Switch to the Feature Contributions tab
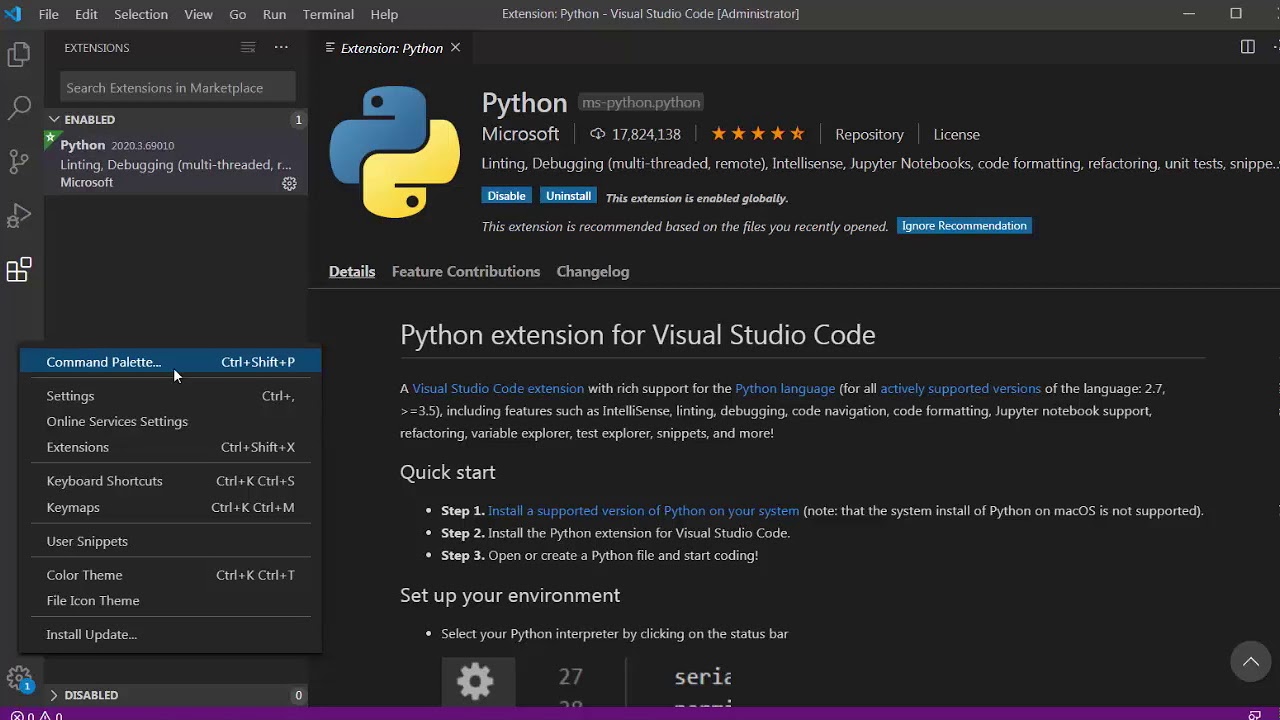Image resolution: width=1280 pixels, height=720 pixels. [466, 272]
